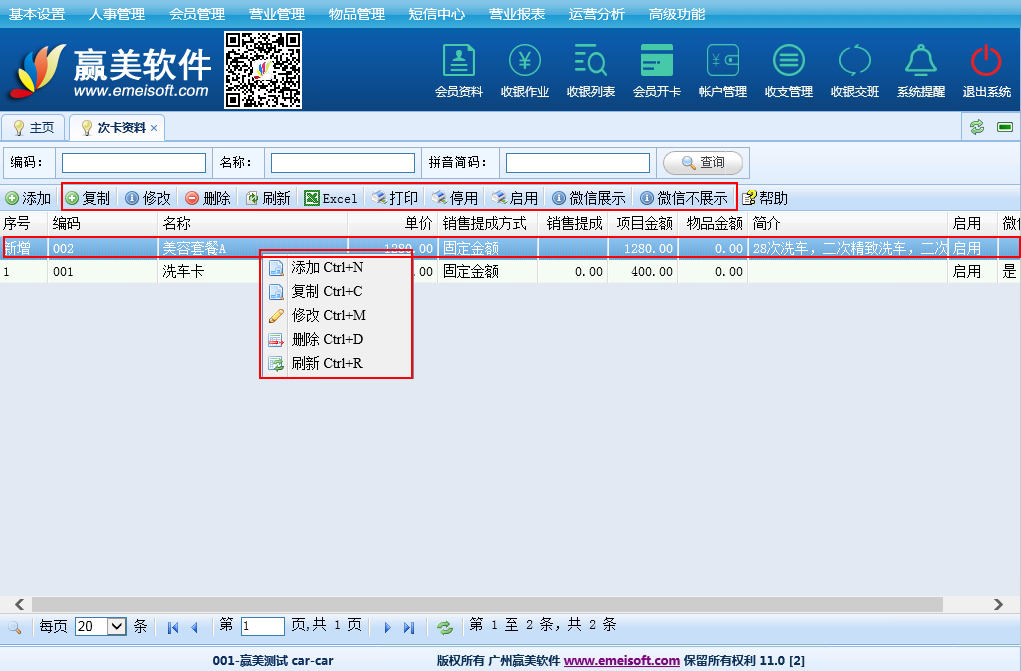The height and width of the screenshot is (671, 1021).
Task: Open the www.emeisoft.com footer link
Action: click(621, 661)
